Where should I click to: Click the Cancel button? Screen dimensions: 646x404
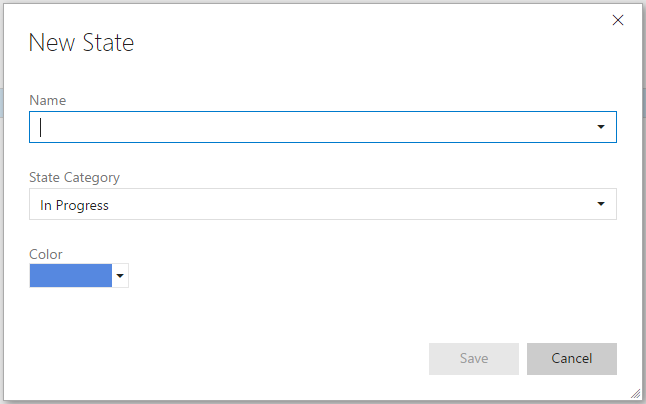[x=572, y=359]
